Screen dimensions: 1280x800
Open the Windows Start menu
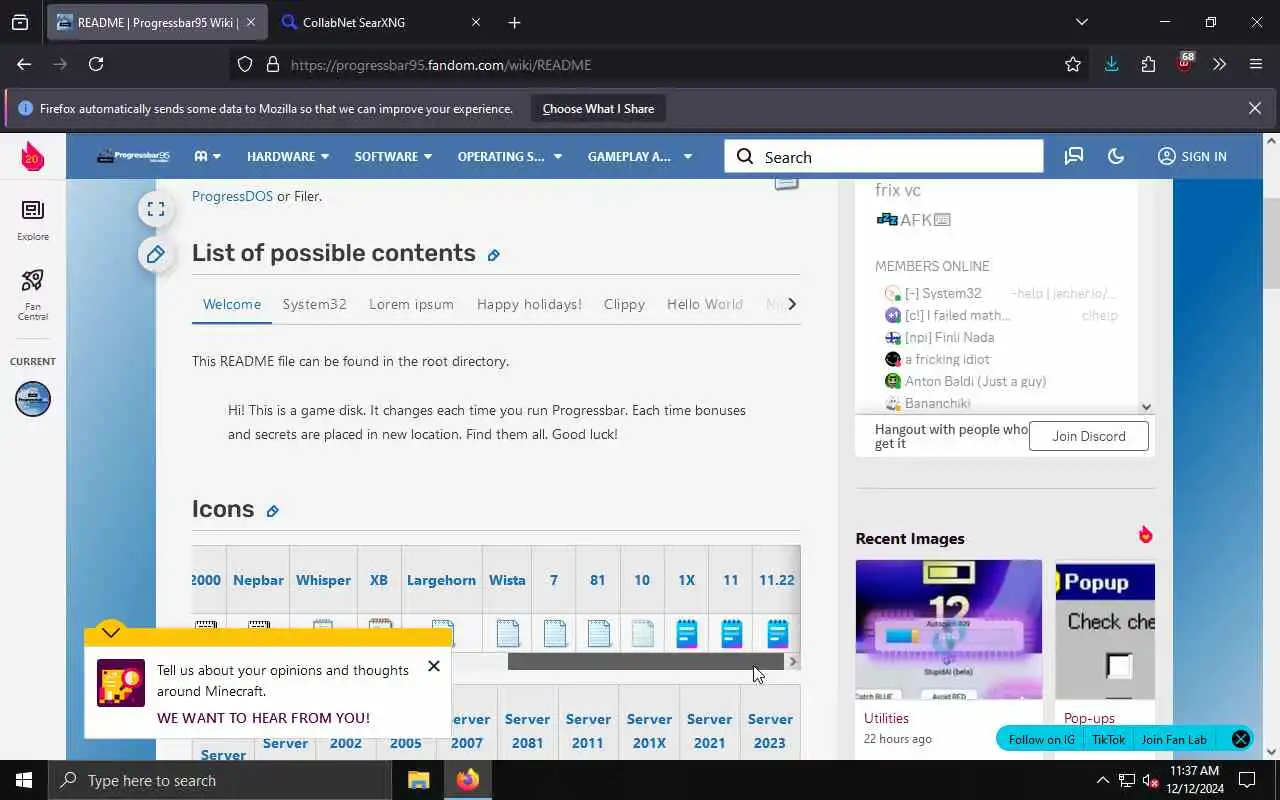point(24,780)
